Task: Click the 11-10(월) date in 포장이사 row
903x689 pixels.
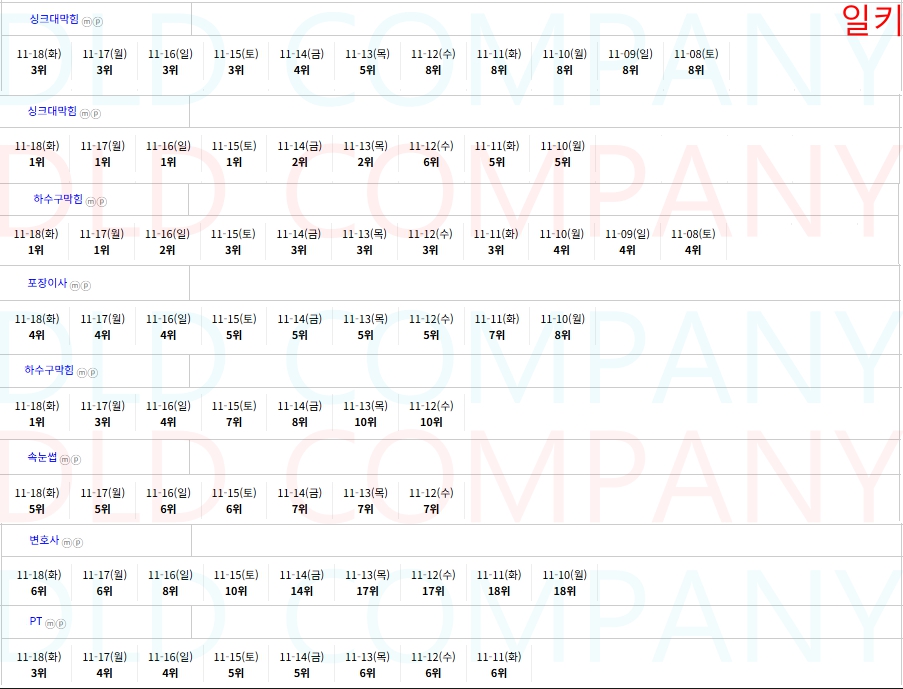Action: coord(563,319)
